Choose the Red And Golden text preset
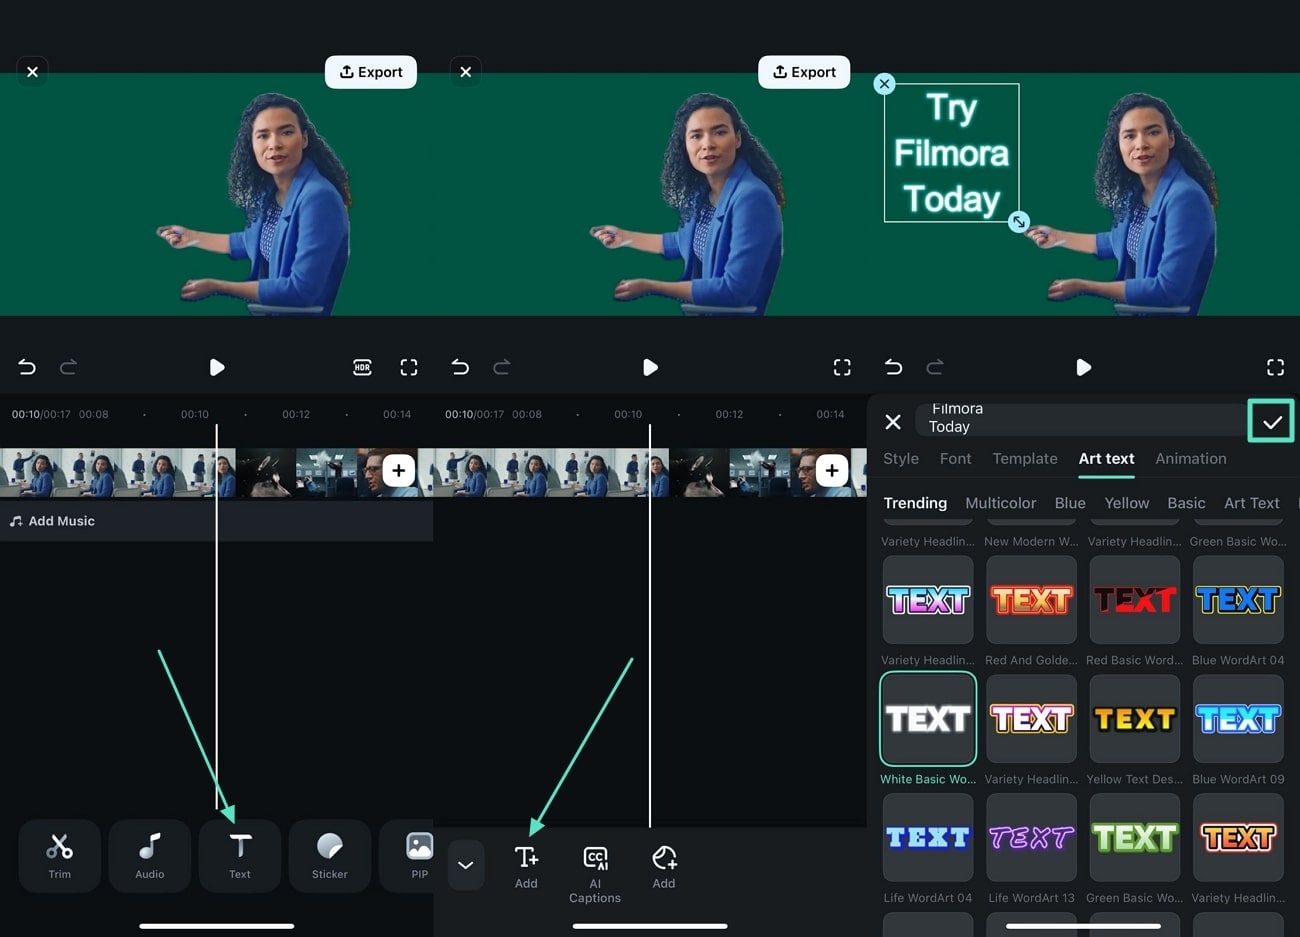The height and width of the screenshot is (937, 1300). [x=1031, y=600]
